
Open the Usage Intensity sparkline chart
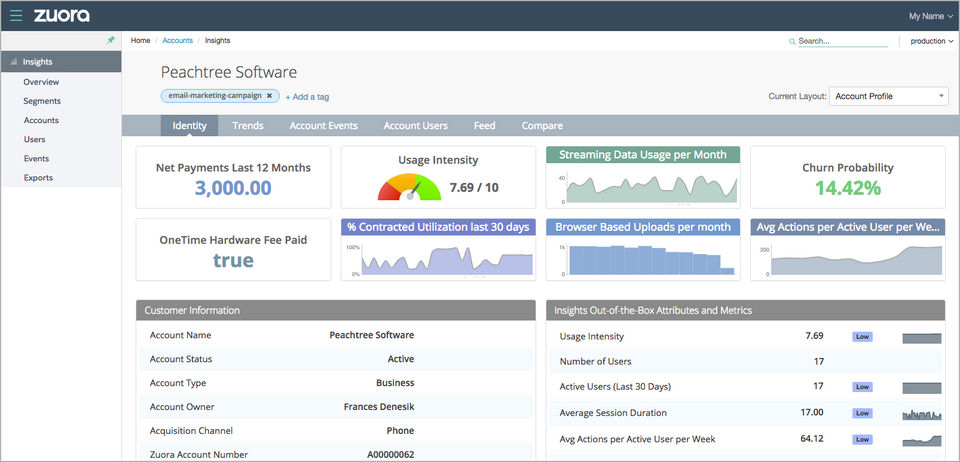pos(921,338)
